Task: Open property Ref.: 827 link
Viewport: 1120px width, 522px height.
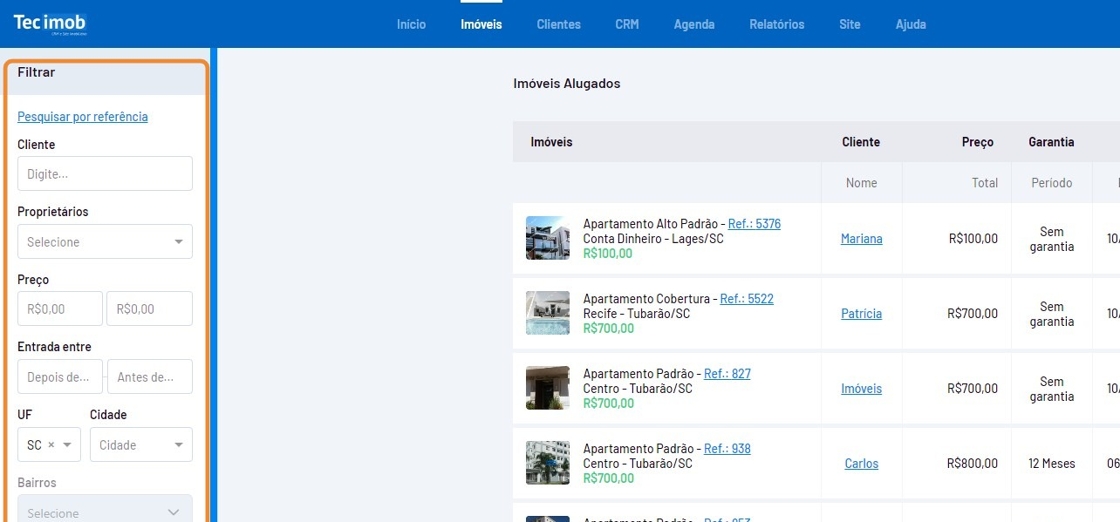Action: [x=727, y=374]
